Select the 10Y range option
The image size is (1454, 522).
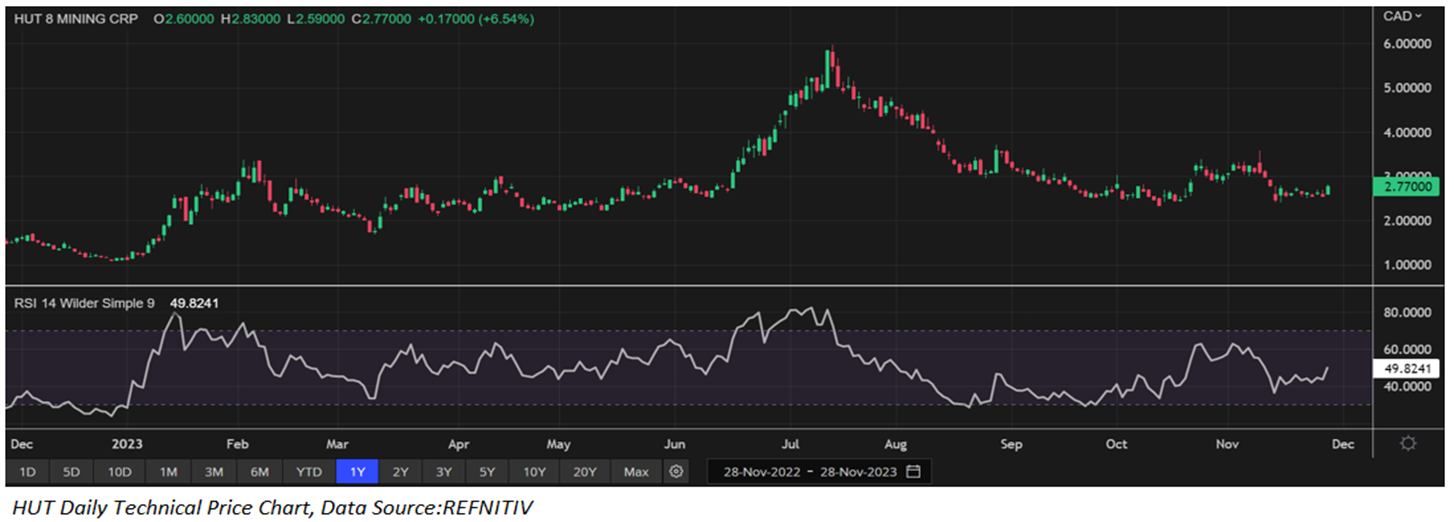click(533, 471)
